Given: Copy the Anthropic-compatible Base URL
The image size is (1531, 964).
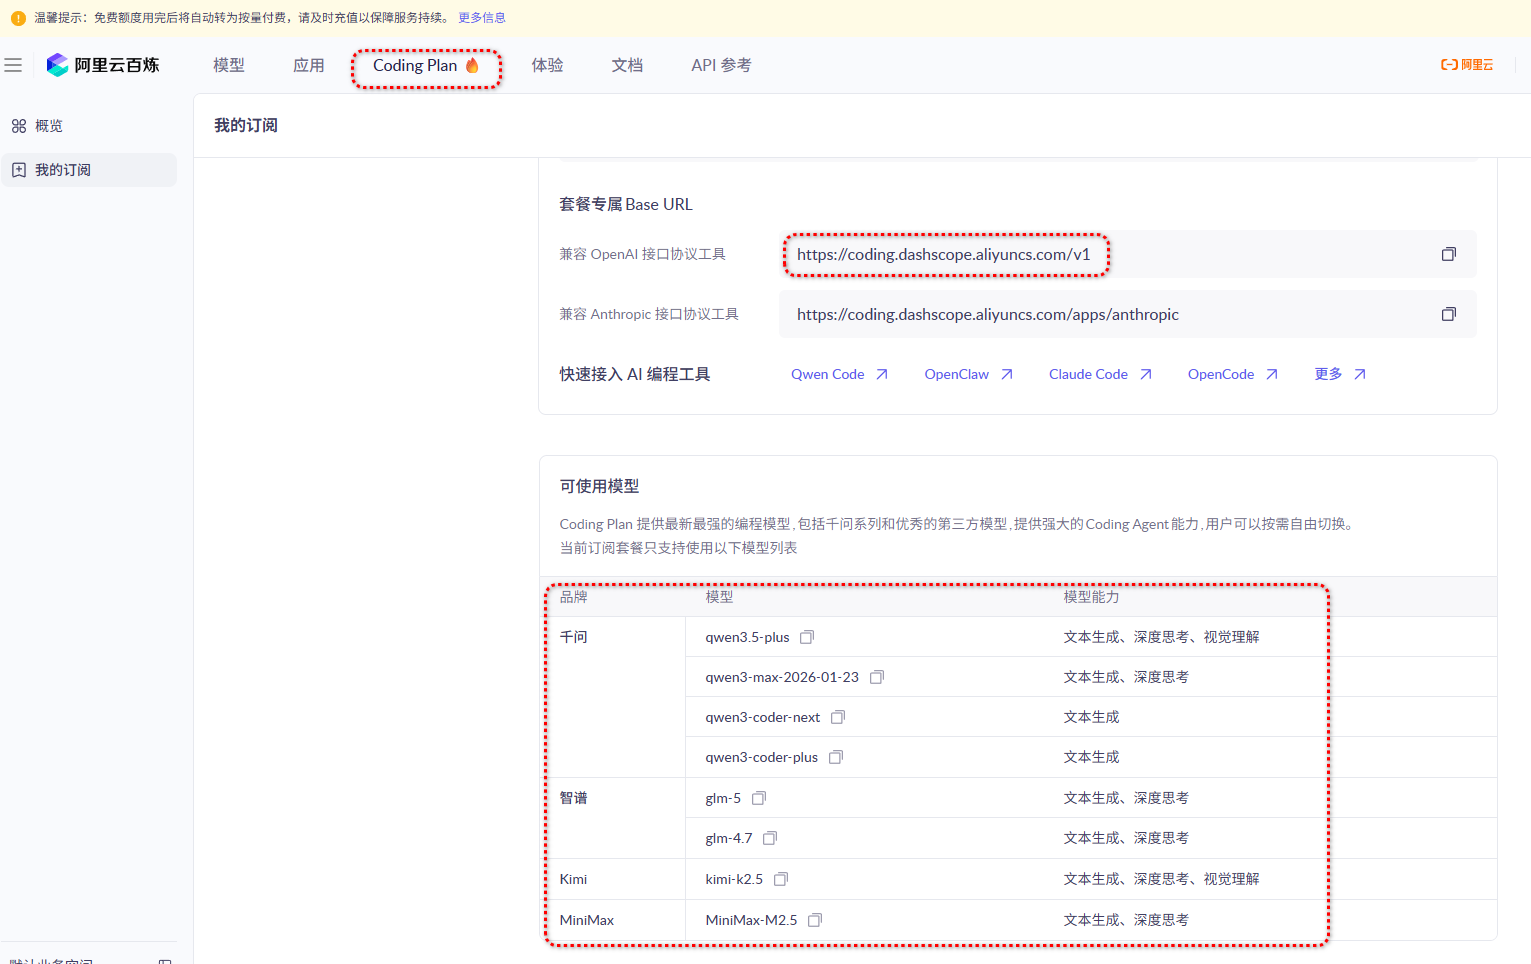Looking at the screenshot, I should click(x=1449, y=313).
